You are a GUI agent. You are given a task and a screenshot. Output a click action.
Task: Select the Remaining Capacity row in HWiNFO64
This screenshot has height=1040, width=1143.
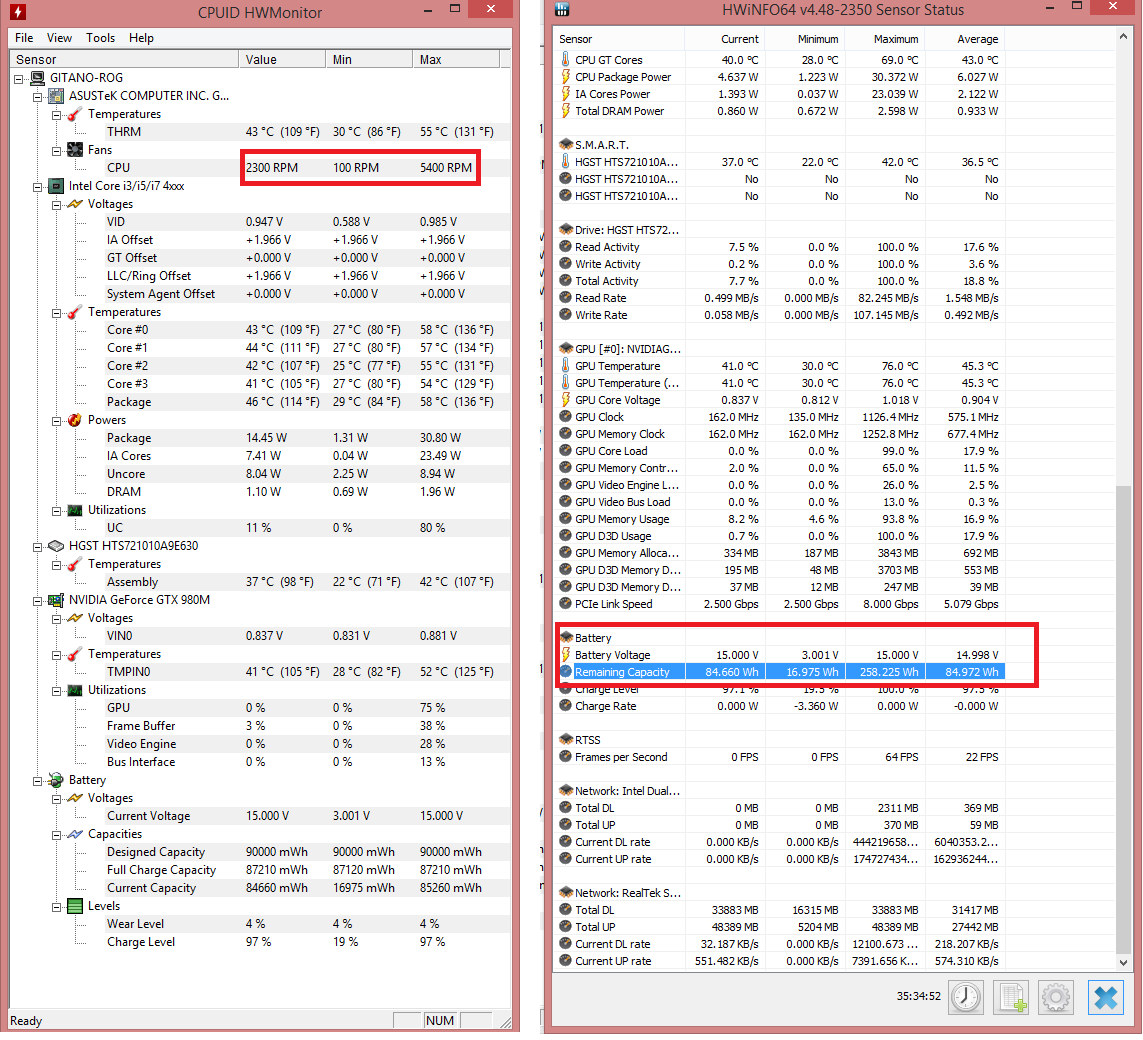coord(781,672)
